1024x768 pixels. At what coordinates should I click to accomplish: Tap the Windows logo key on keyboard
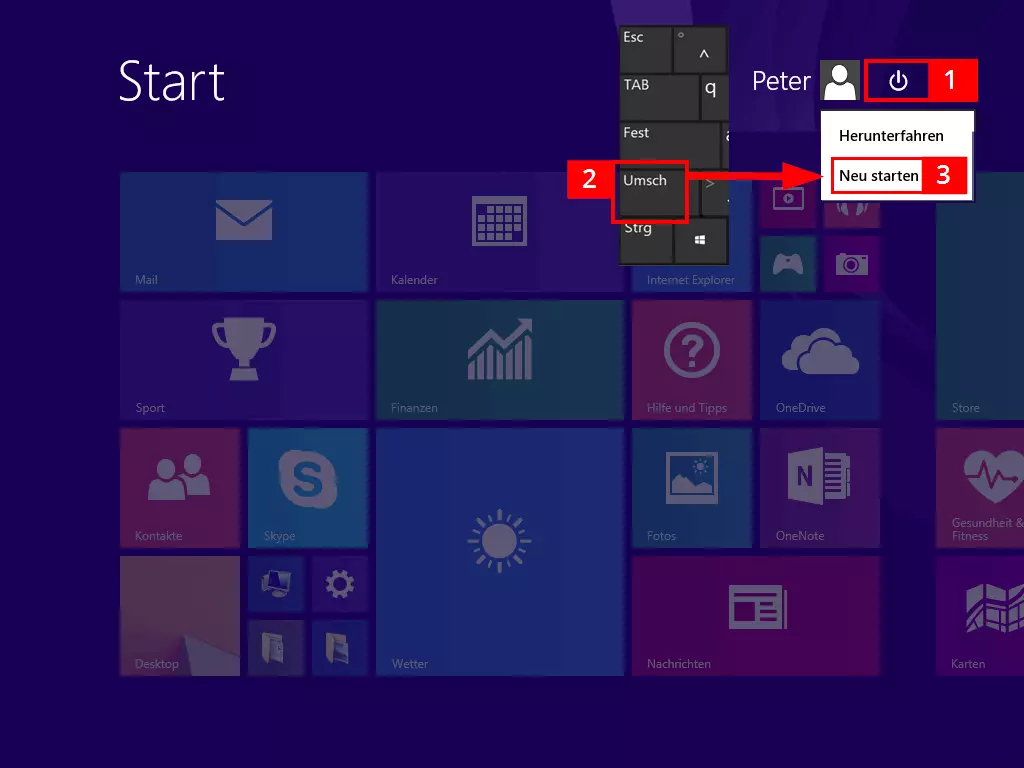[700, 240]
